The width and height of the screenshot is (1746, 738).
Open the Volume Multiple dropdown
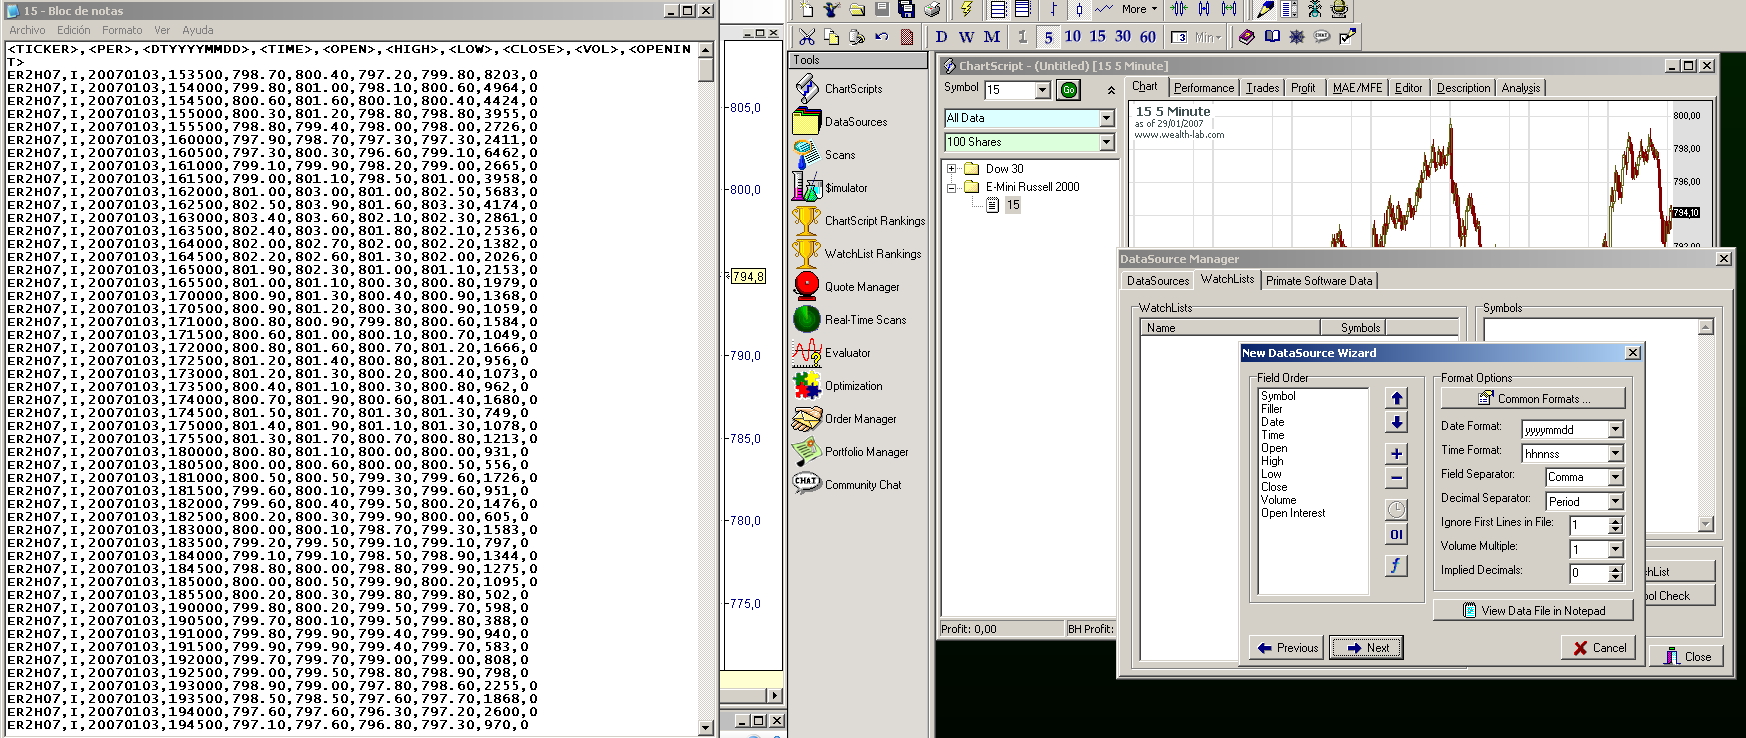(x=1615, y=550)
